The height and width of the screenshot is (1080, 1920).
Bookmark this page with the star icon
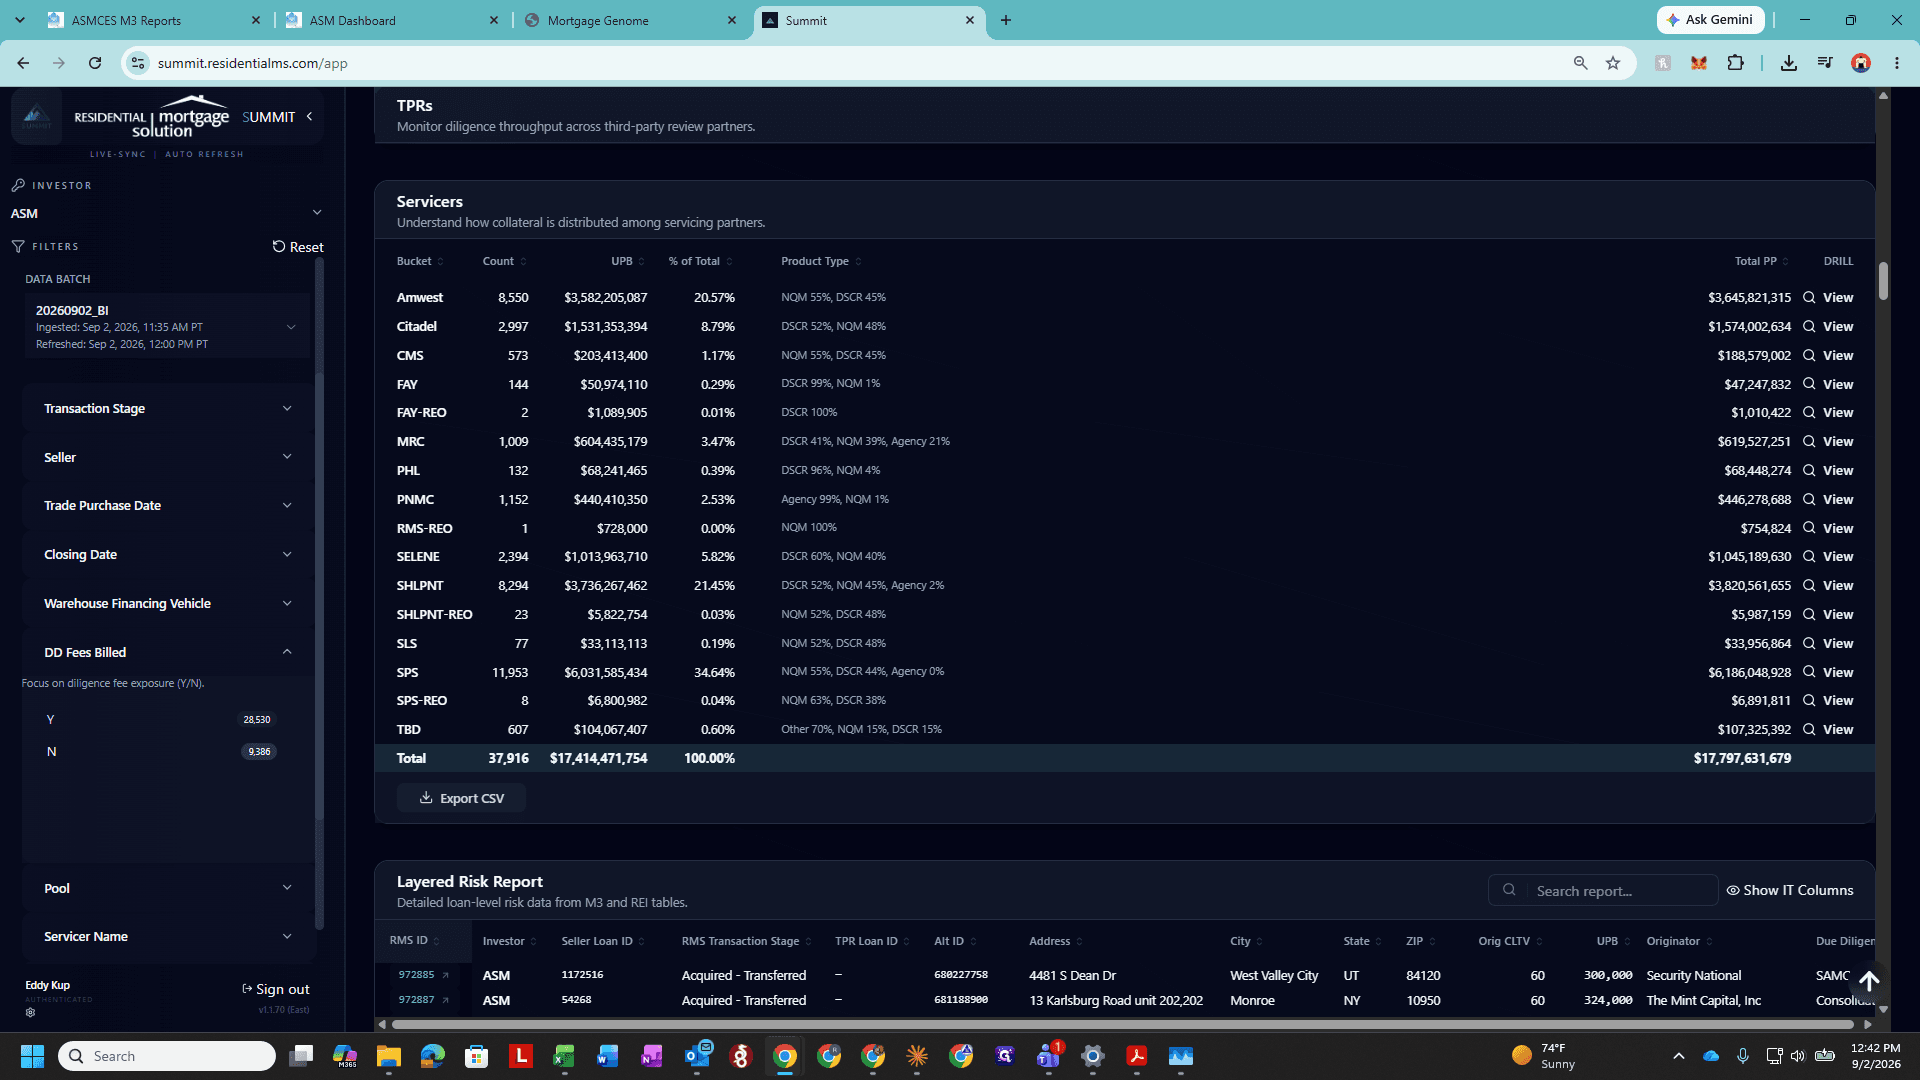pyautogui.click(x=1613, y=63)
